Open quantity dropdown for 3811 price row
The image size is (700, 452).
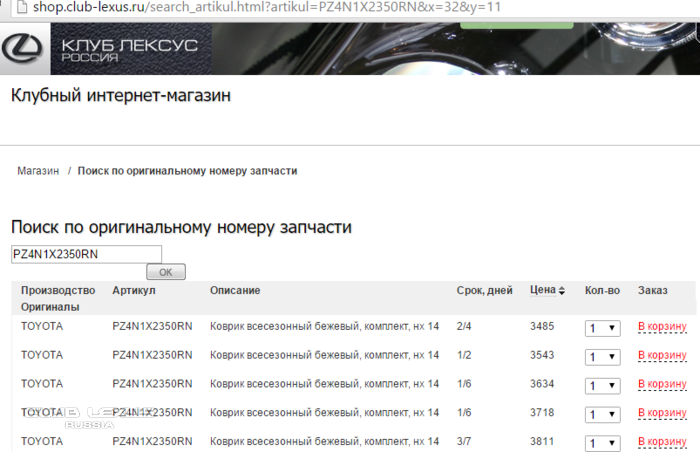point(601,442)
